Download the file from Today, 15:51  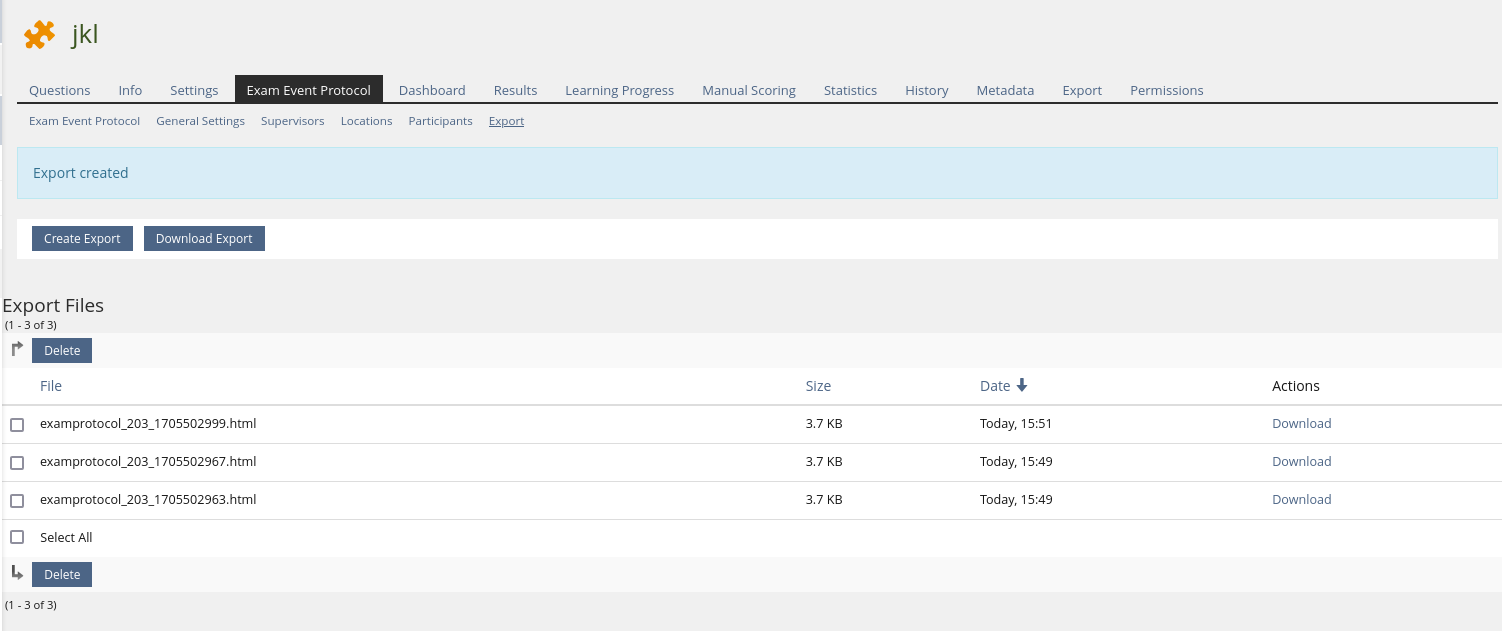point(1301,424)
